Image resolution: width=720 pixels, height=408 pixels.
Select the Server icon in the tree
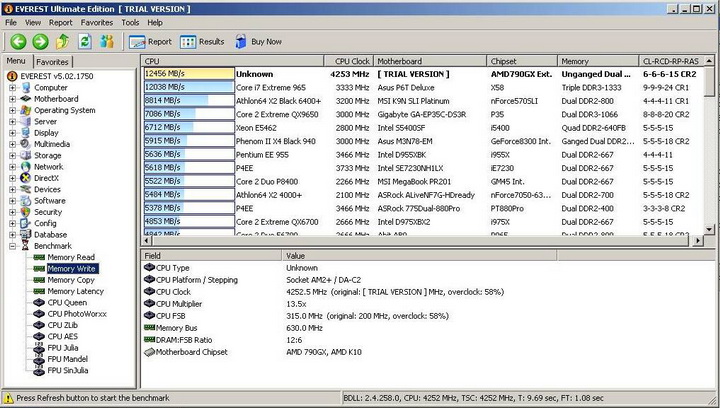pyautogui.click(x=26, y=121)
